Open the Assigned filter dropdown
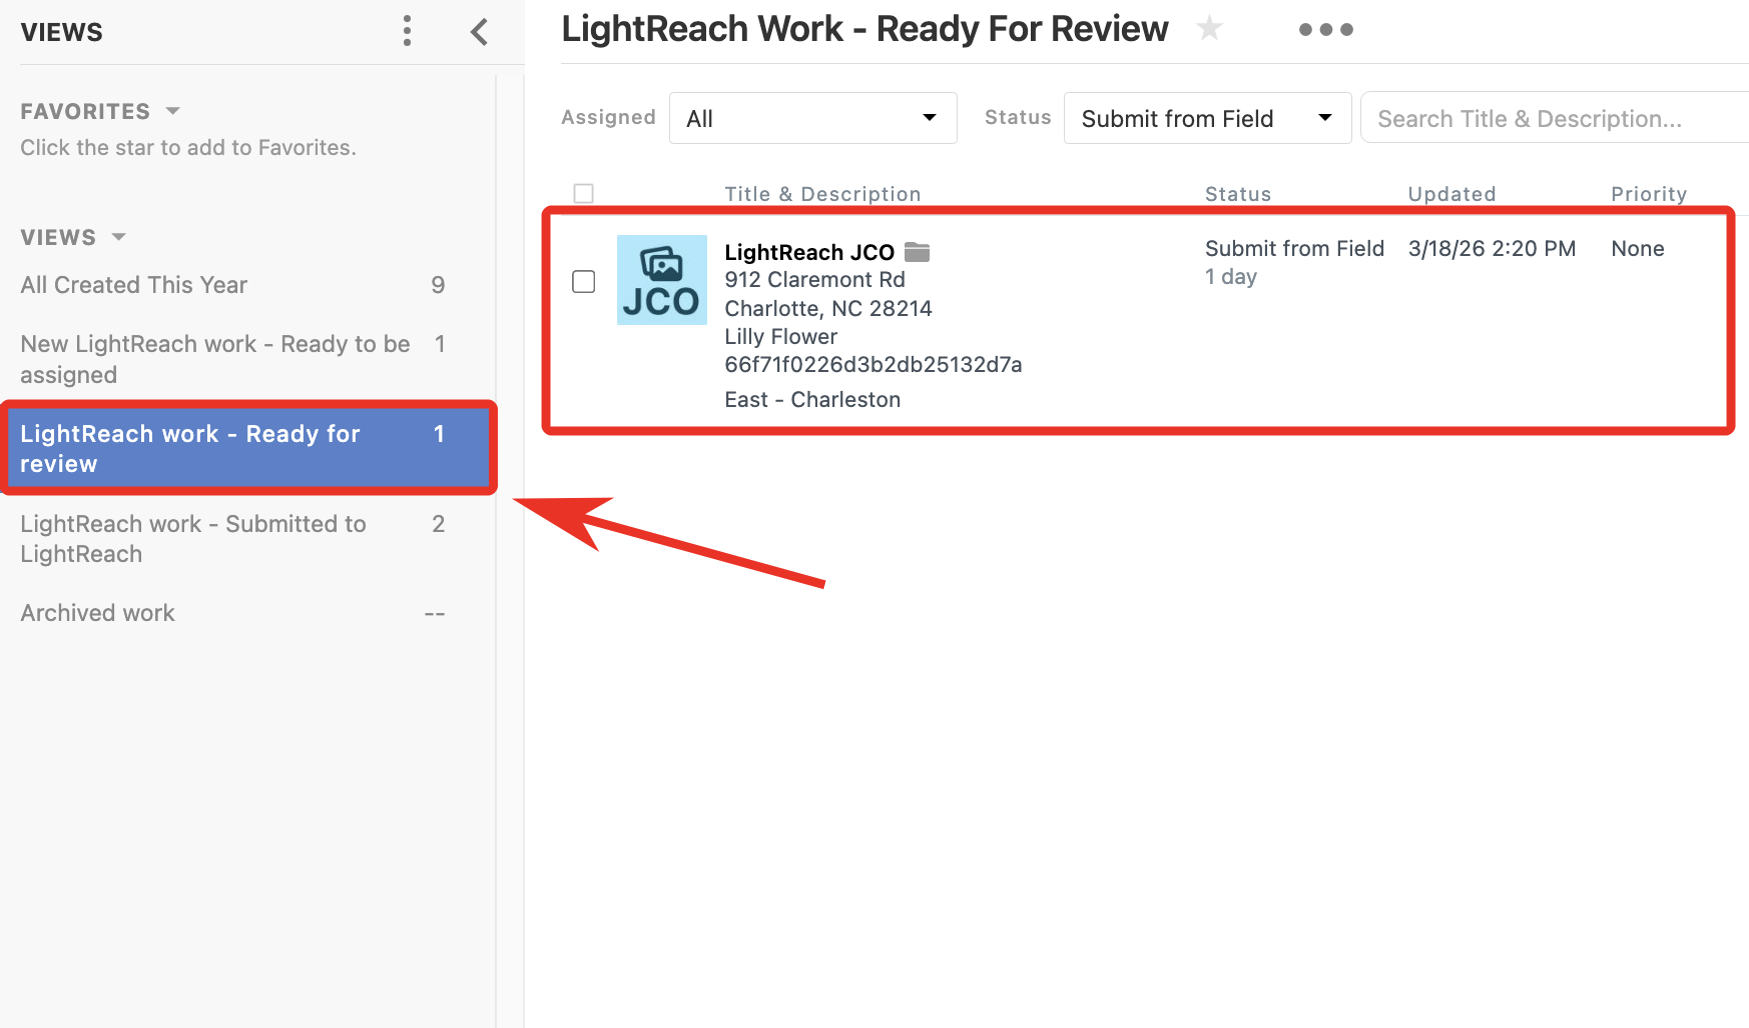This screenshot has width=1749, height=1028. (812, 117)
